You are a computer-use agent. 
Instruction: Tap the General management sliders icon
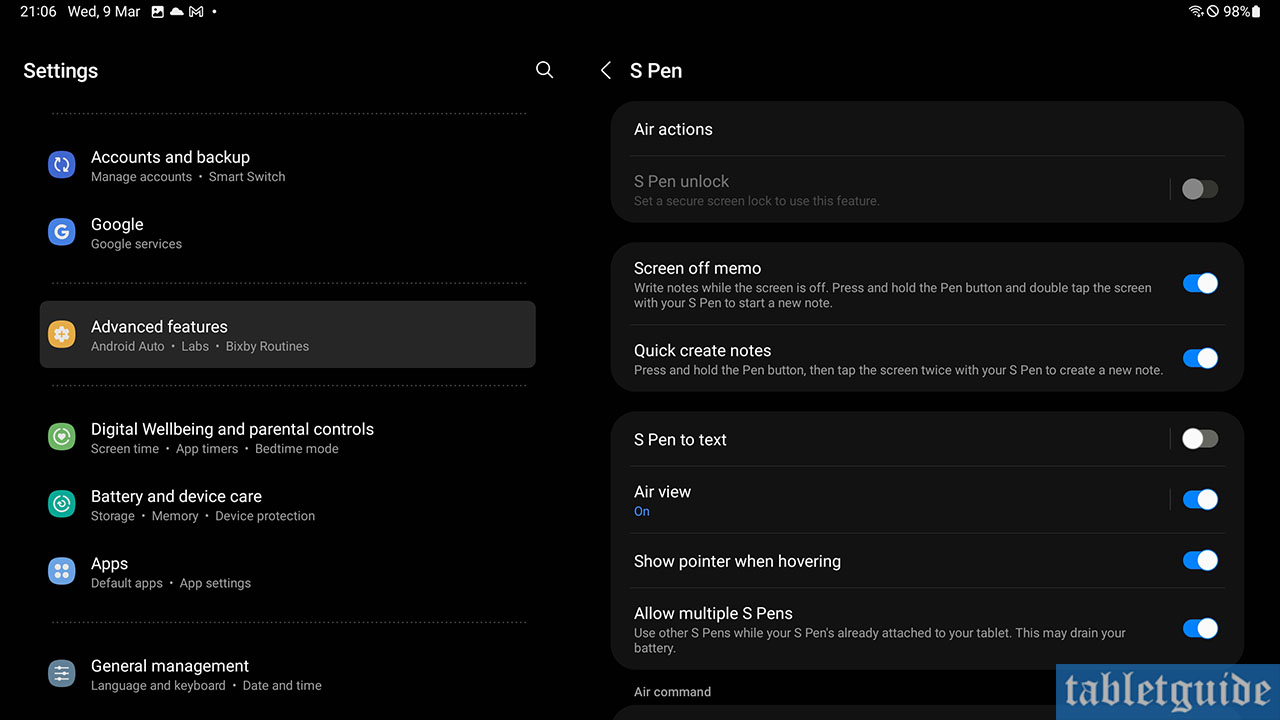tap(62, 674)
